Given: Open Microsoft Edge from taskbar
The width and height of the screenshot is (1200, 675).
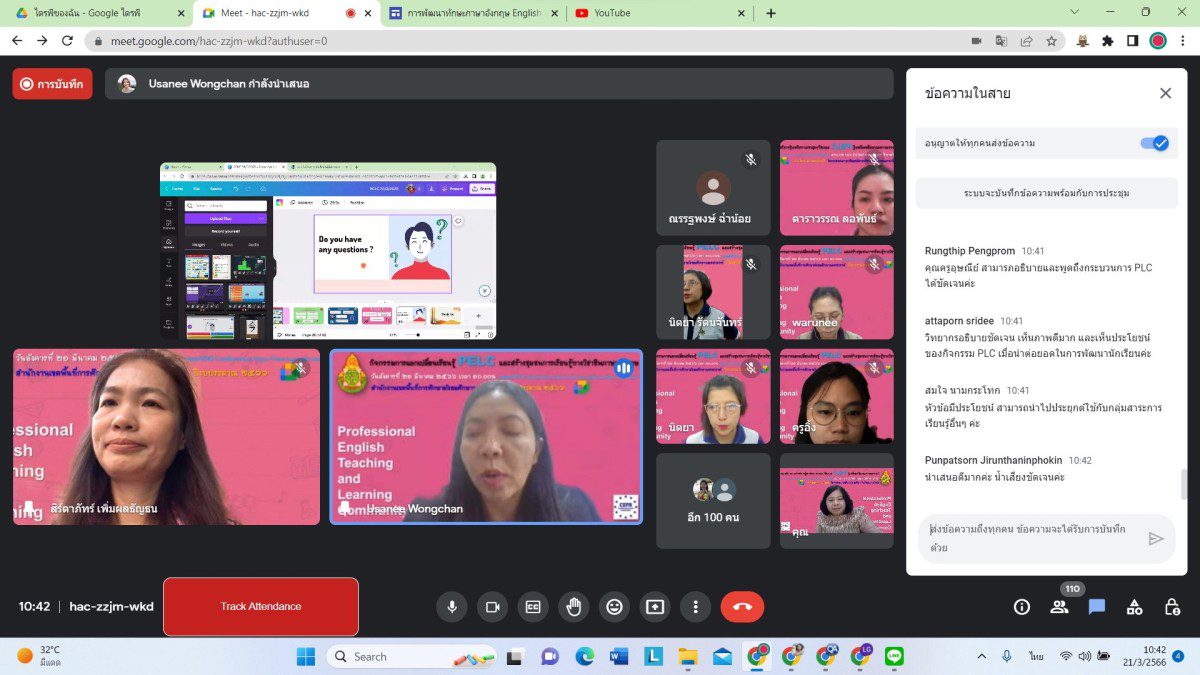Looking at the screenshot, I should click(x=584, y=656).
